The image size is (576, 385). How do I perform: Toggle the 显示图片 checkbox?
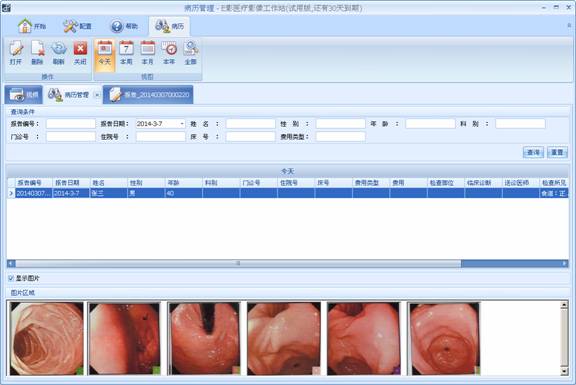click(11, 278)
